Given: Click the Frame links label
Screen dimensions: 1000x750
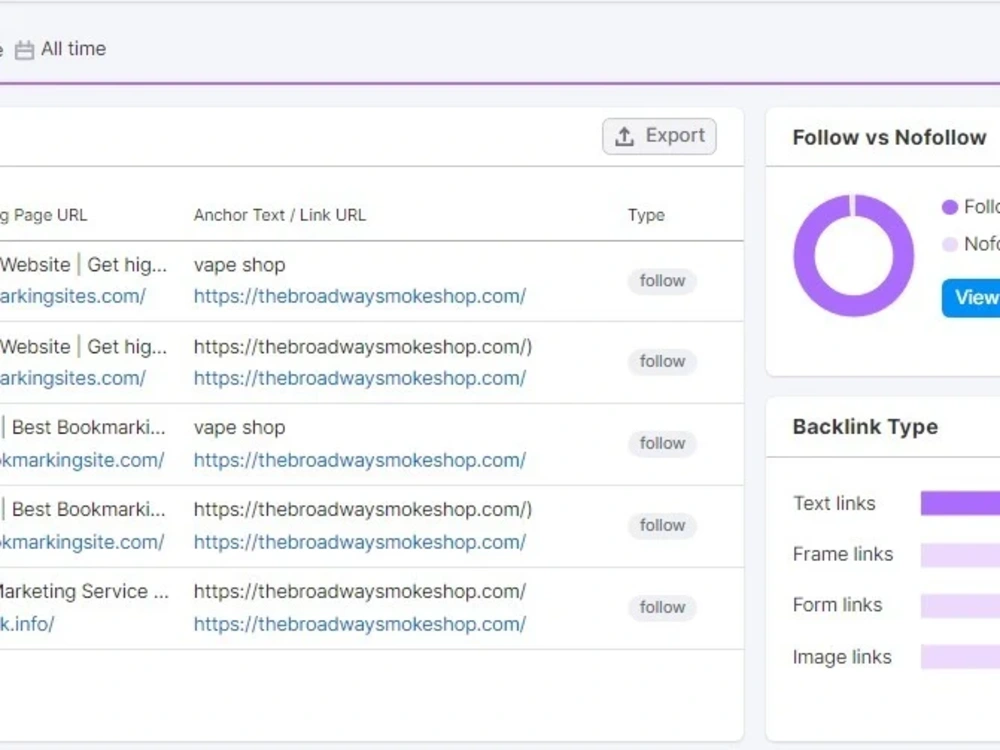Looking at the screenshot, I should click(x=843, y=555).
